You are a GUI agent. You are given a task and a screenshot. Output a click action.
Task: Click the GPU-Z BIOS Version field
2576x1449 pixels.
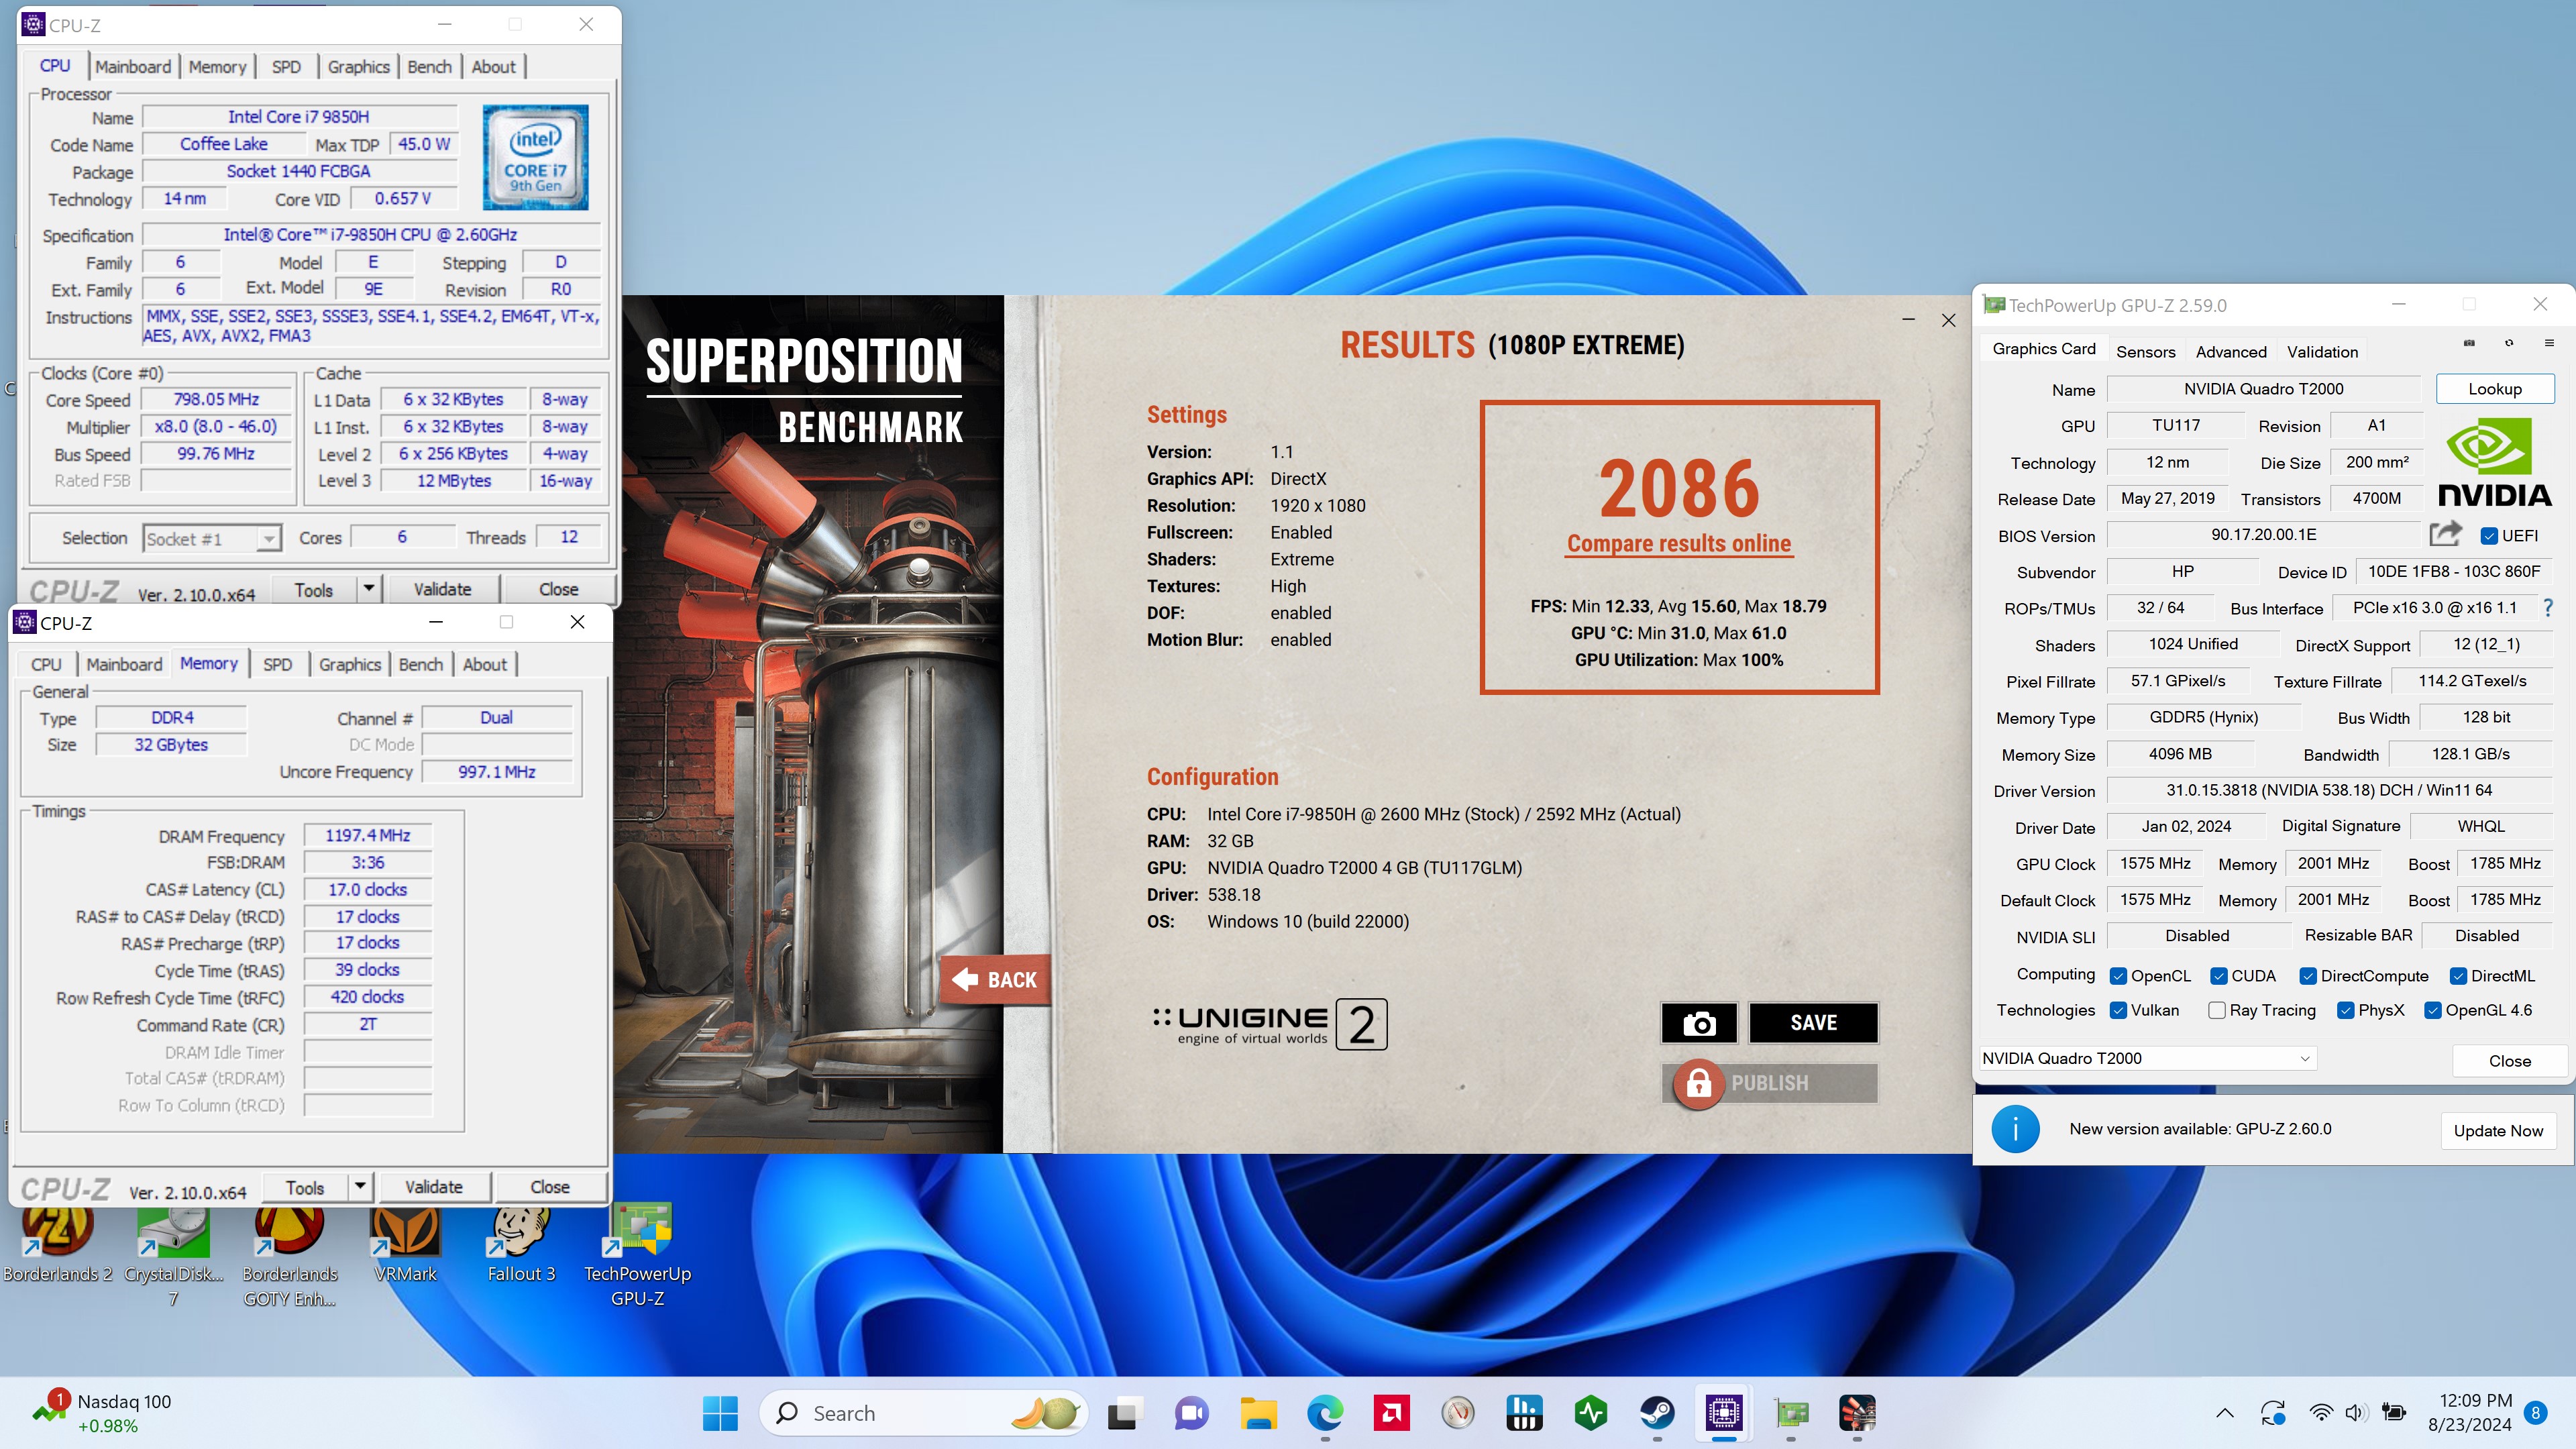pyautogui.click(x=2263, y=535)
